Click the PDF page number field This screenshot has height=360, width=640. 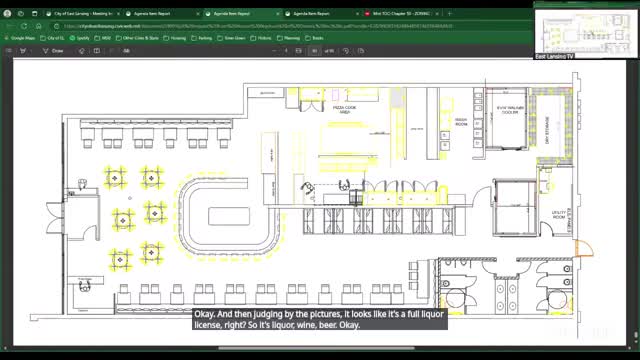[315, 51]
